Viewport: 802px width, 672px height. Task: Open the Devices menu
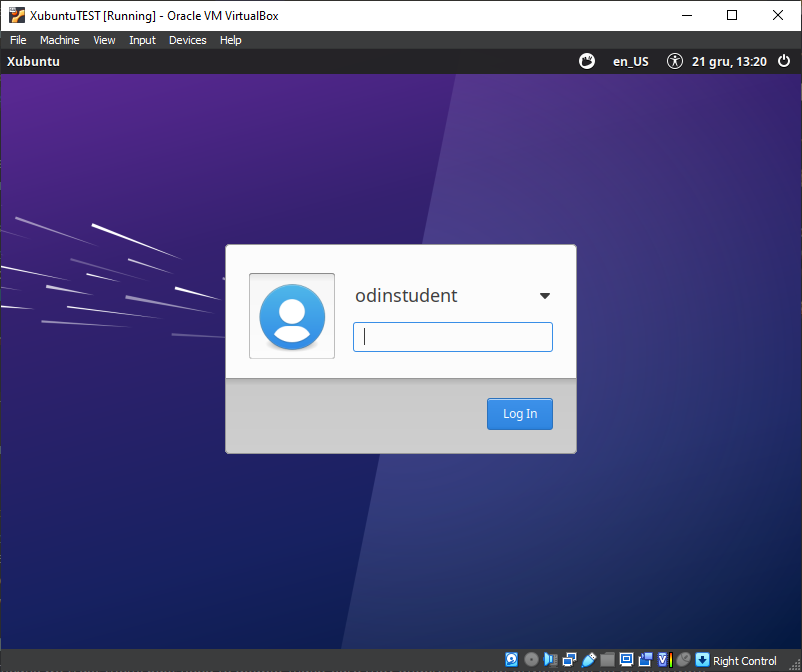click(x=188, y=40)
